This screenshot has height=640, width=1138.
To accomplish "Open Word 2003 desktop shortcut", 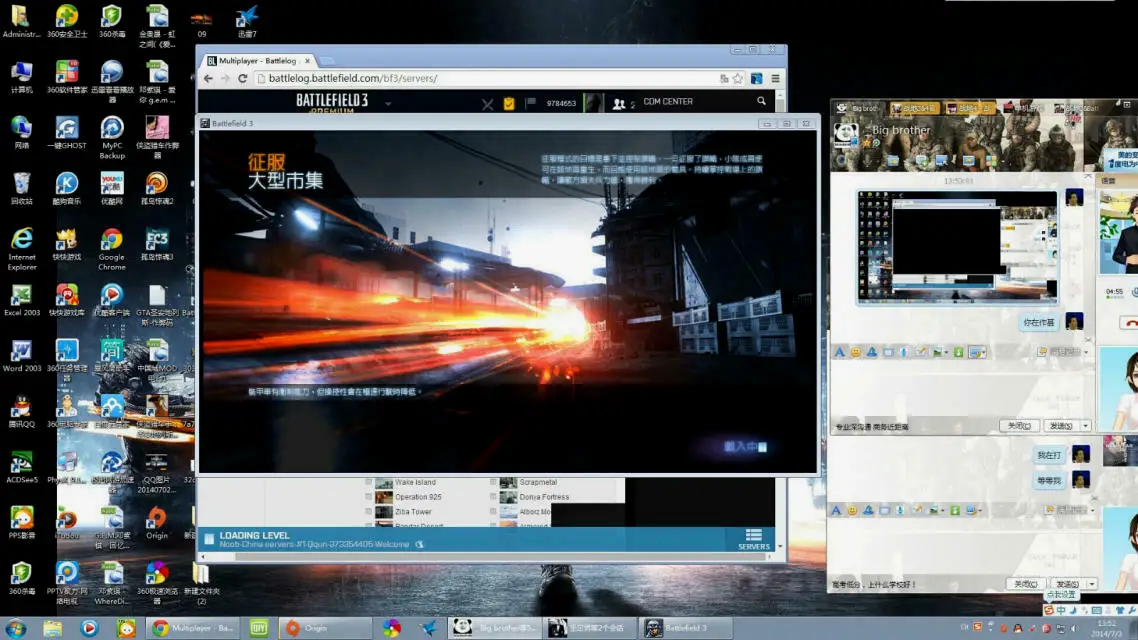I will (22, 356).
